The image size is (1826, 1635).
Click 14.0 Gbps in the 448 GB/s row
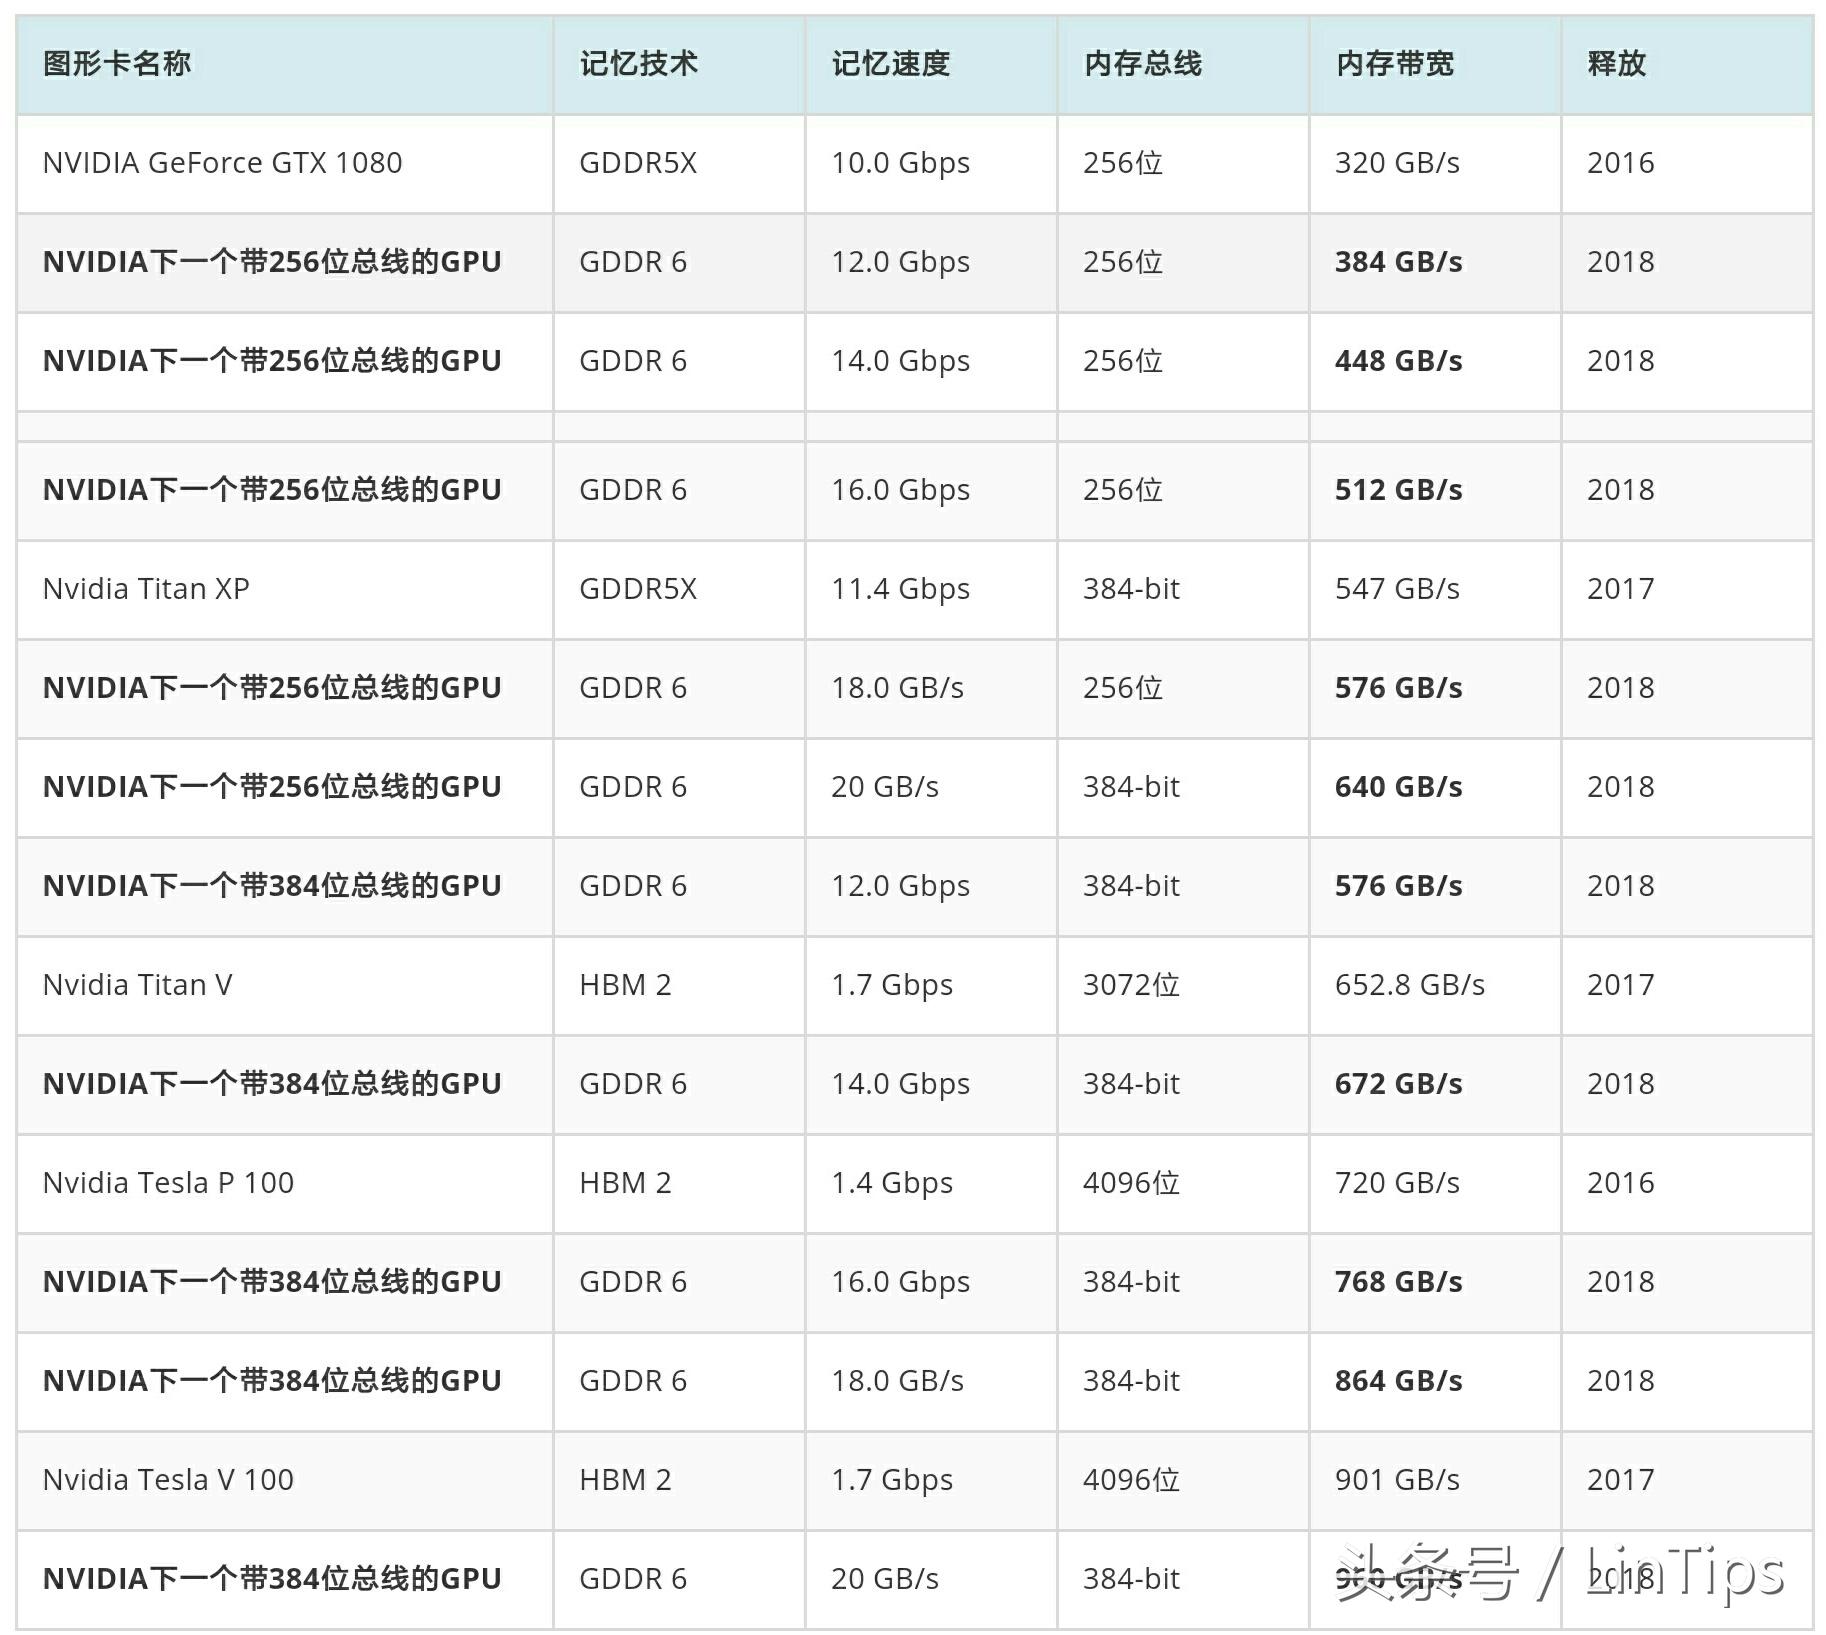900,361
